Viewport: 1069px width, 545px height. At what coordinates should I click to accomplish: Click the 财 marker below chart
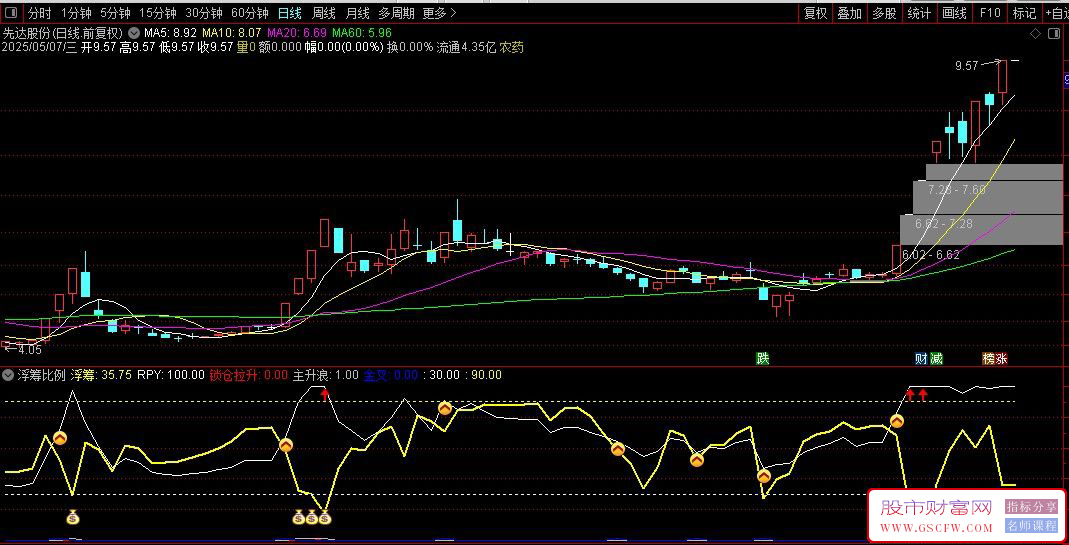pos(922,359)
